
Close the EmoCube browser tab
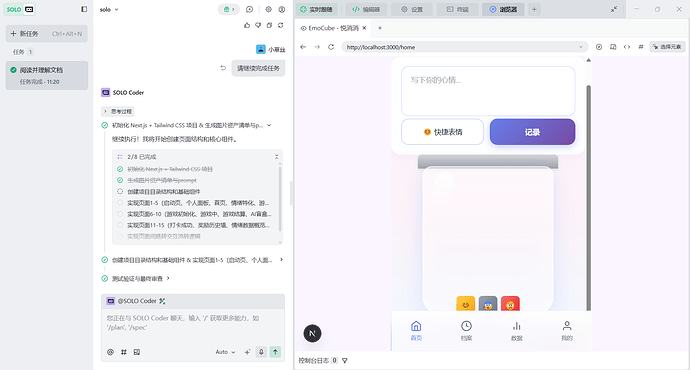pos(364,28)
